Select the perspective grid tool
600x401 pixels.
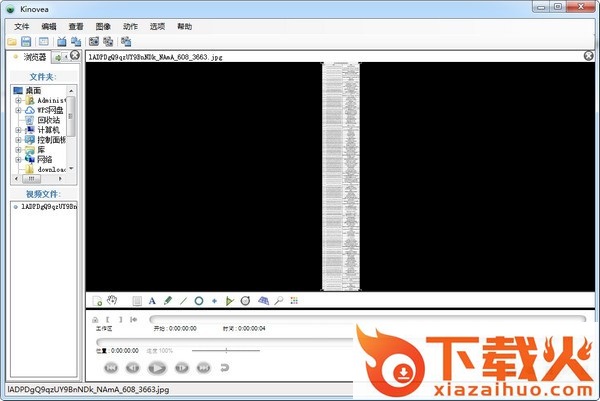coord(262,300)
